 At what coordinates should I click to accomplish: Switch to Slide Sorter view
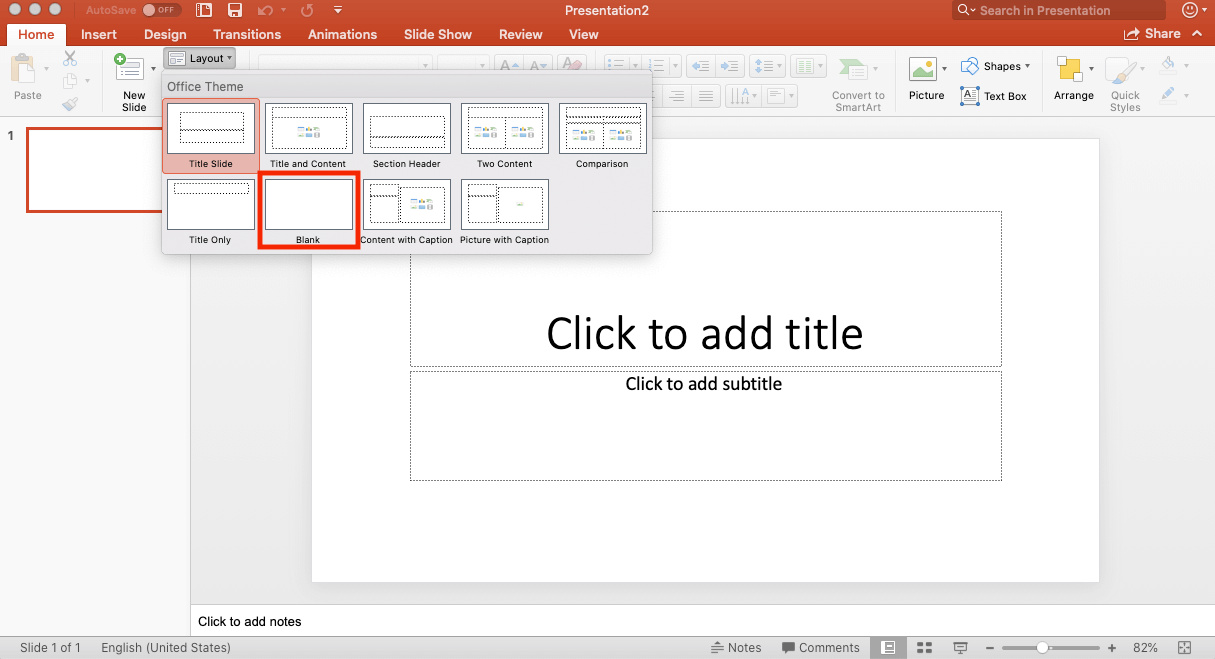(x=924, y=648)
